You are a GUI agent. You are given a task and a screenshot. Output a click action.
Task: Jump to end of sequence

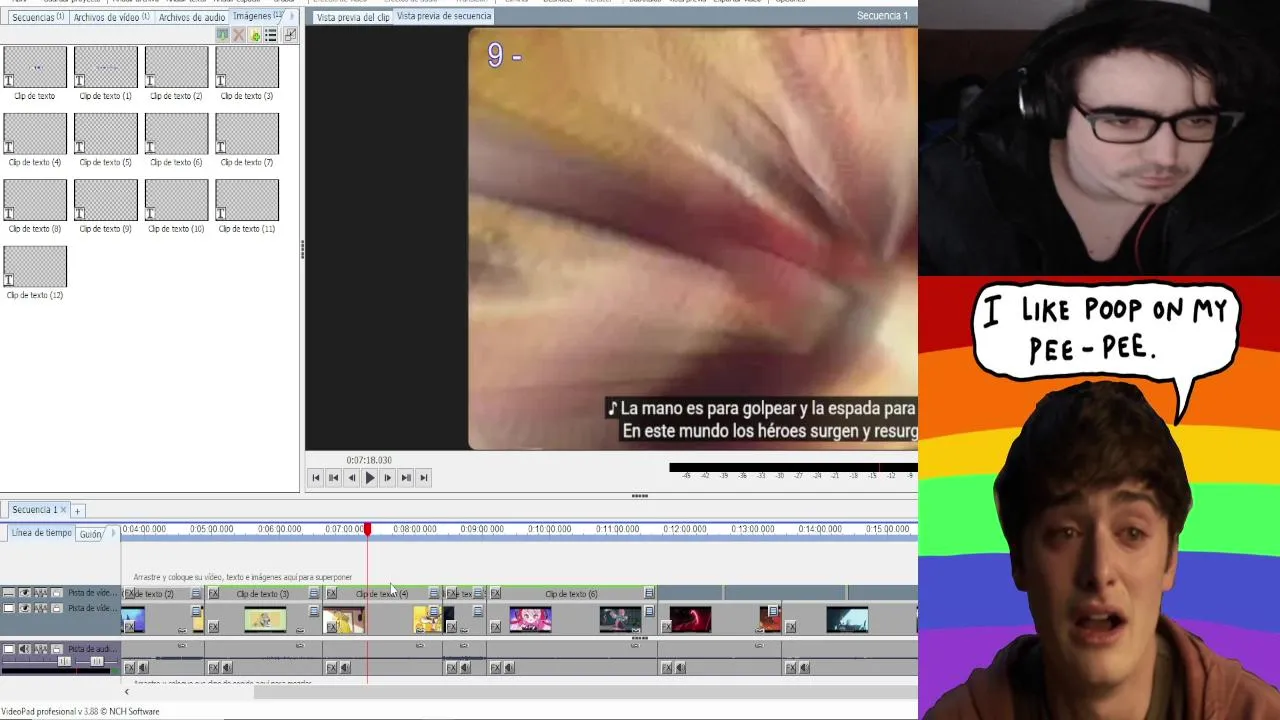pos(423,478)
